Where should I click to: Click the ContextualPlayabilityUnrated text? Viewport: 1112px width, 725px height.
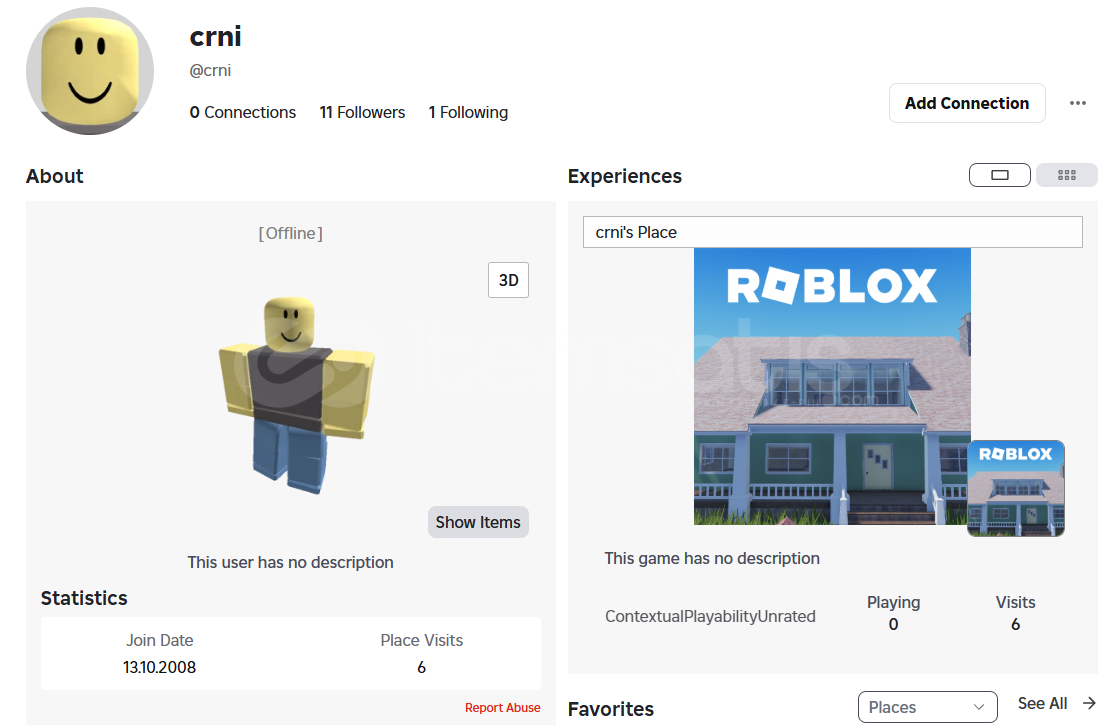[x=710, y=616]
